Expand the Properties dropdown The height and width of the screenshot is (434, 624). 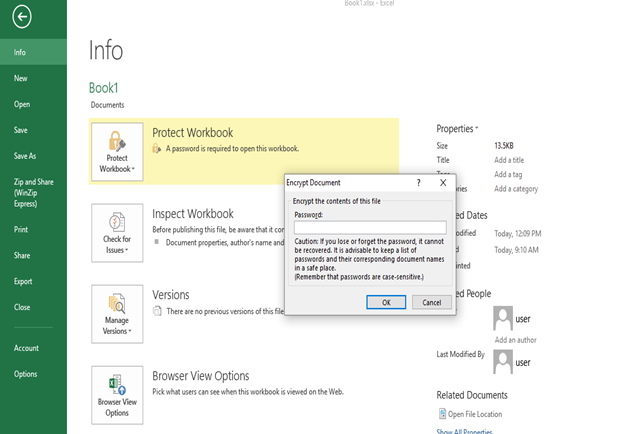pos(457,129)
